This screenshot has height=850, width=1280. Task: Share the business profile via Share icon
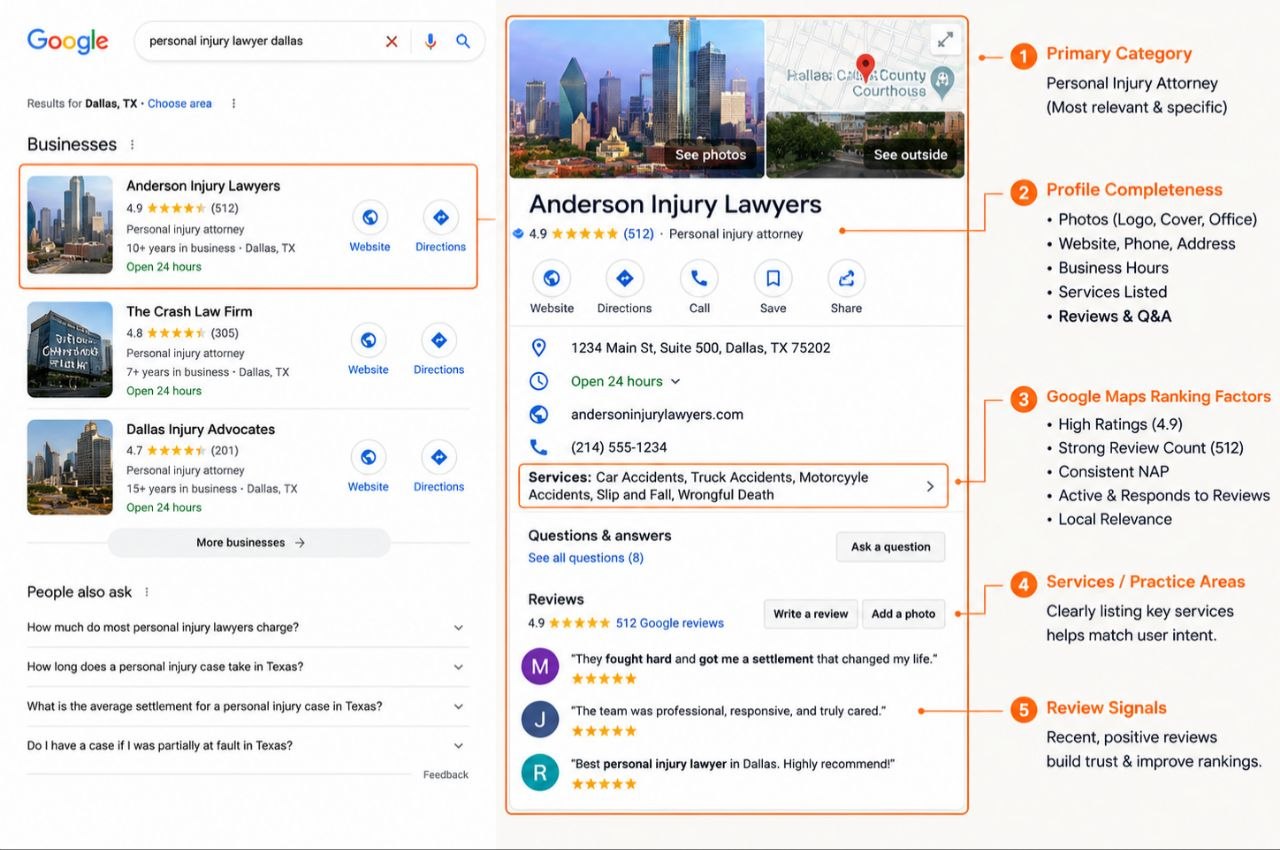point(846,278)
